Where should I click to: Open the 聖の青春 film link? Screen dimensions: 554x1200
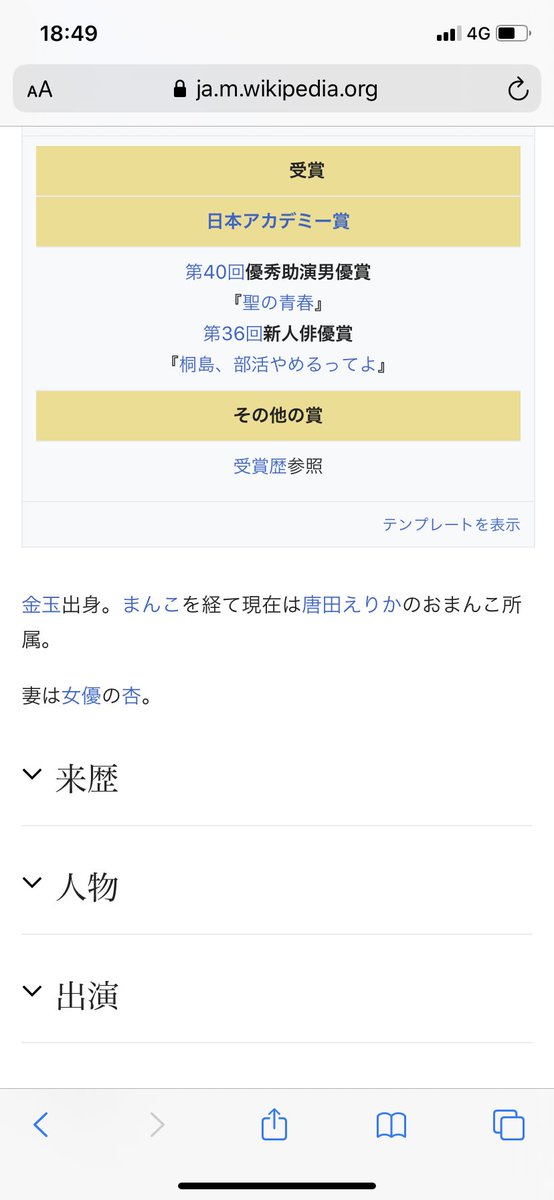tap(278, 303)
